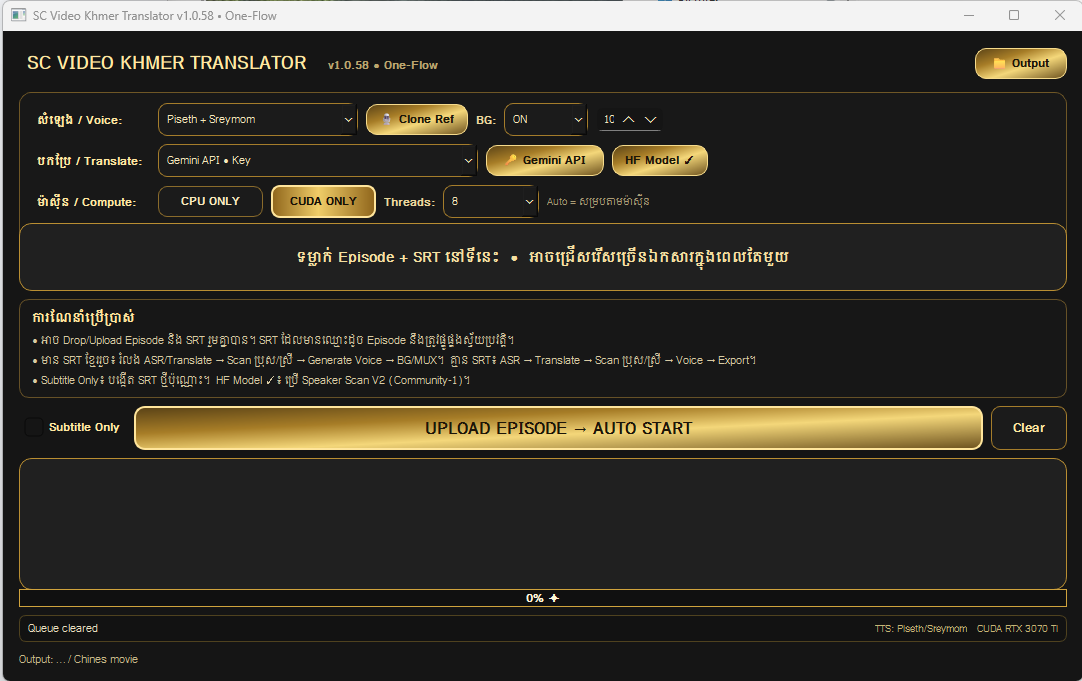Click the 'TTS: Piseth/Sreymom' status text

pyautogui.click(x=921, y=629)
